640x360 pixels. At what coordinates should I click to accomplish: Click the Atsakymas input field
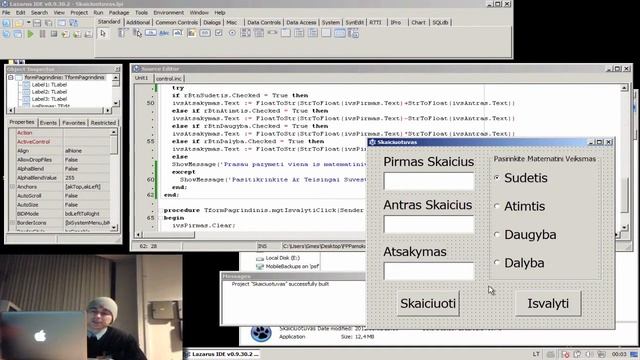[x=429, y=271]
